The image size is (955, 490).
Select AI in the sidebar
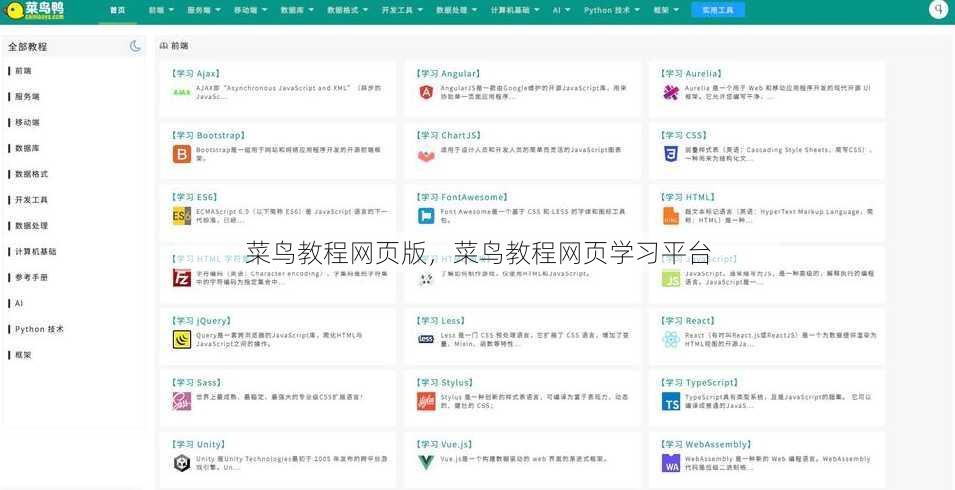click(x=18, y=303)
